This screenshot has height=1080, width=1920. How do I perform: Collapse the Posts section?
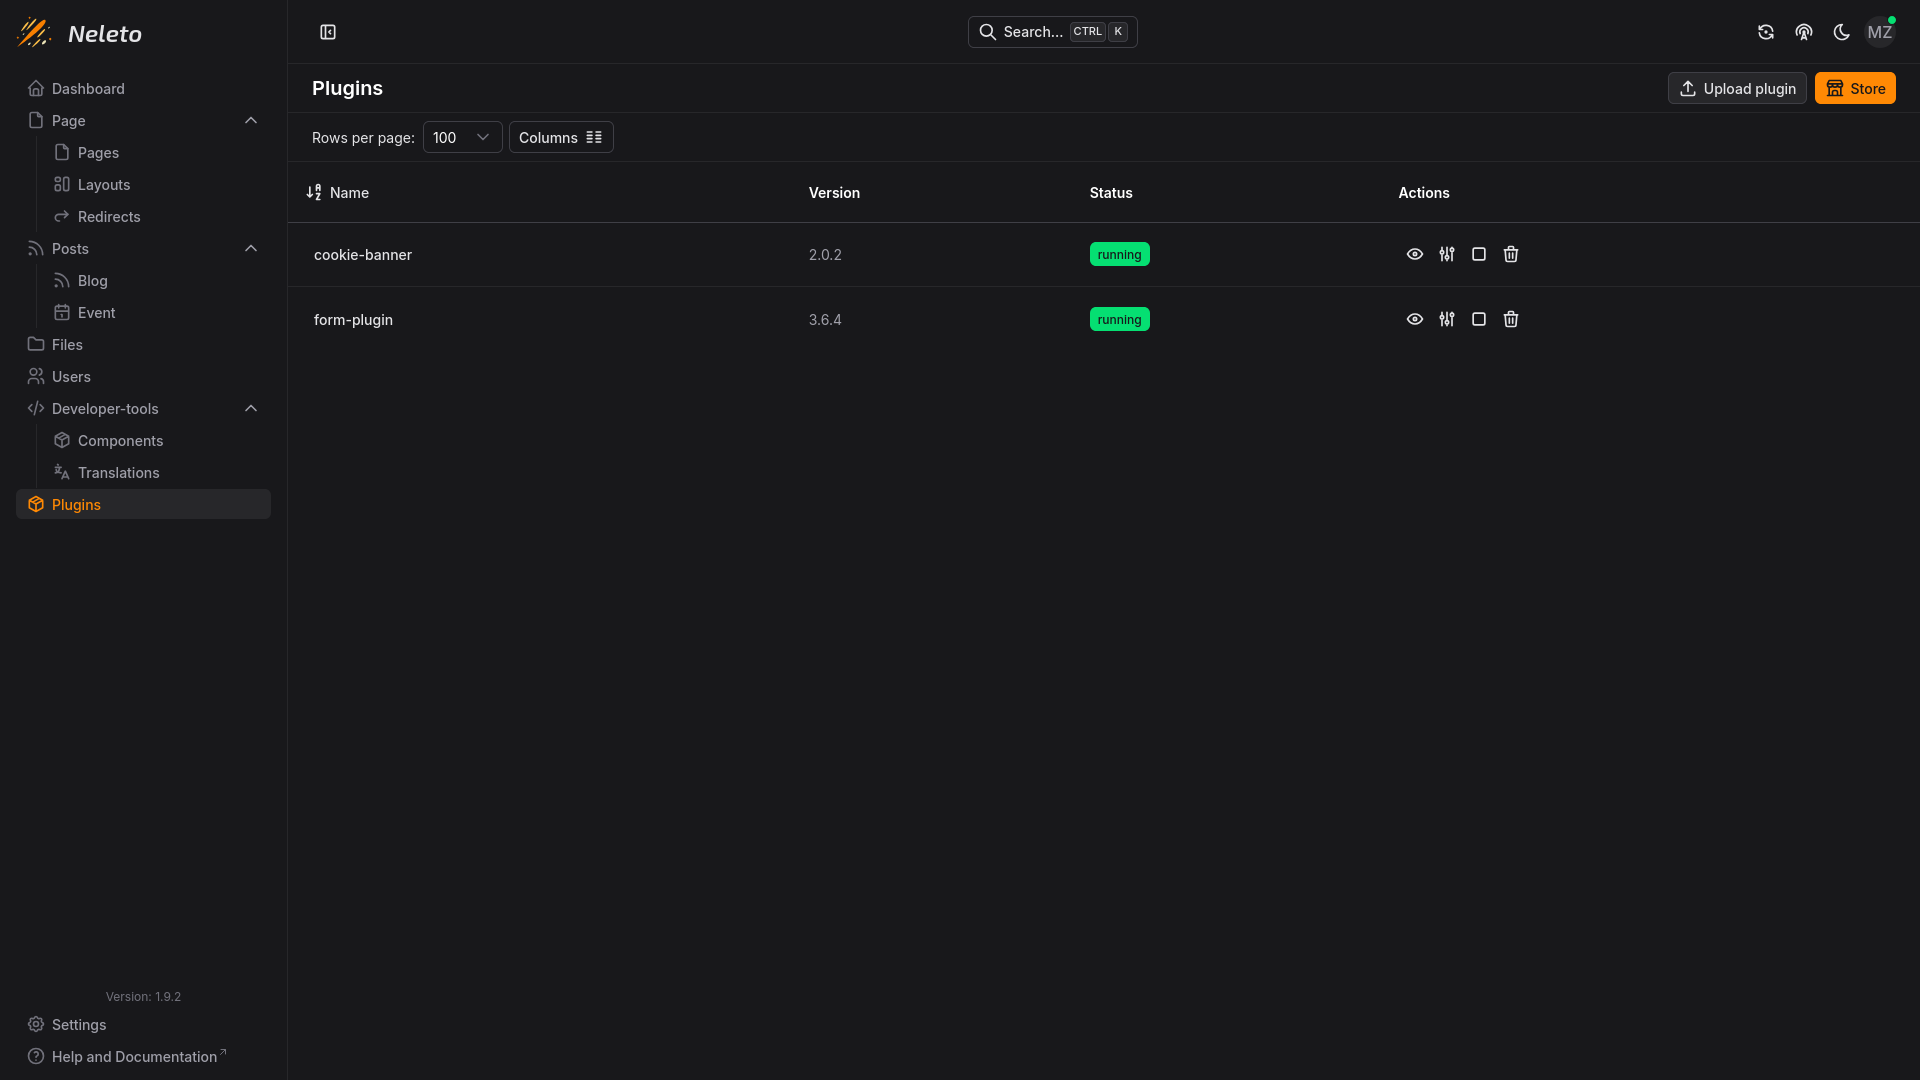pyautogui.click(x=251, y=248)
